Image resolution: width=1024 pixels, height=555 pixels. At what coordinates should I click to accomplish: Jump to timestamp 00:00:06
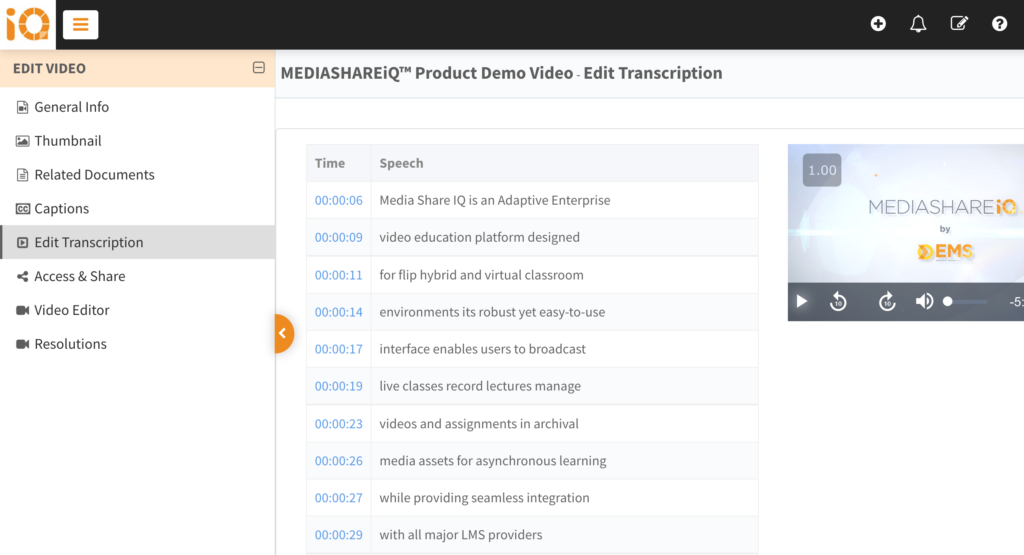point(338,200)
